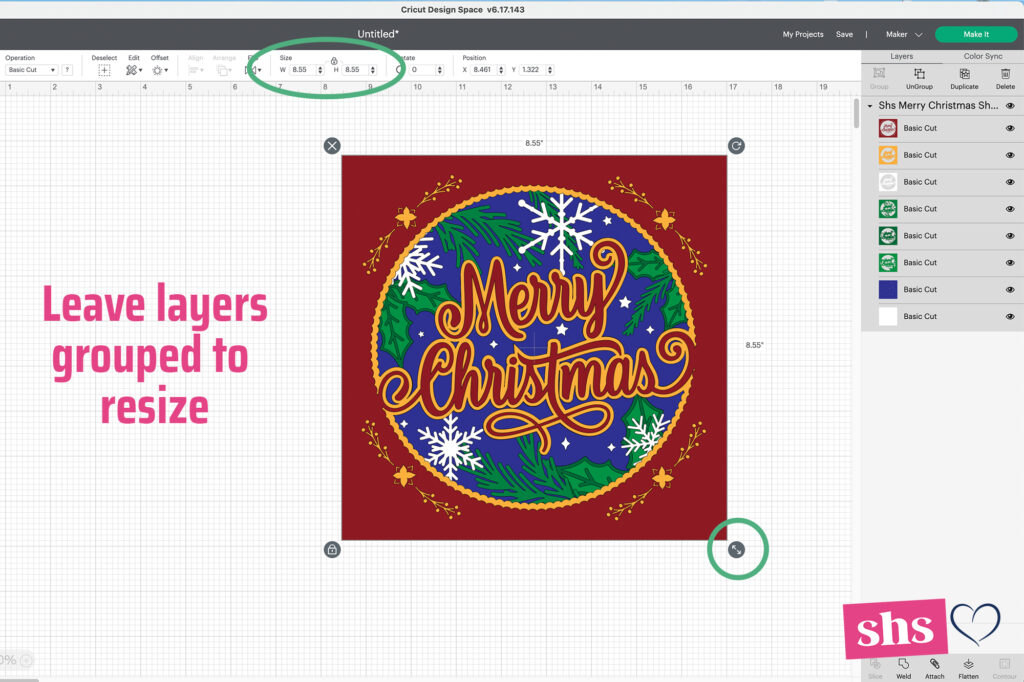Switch to the Color Sync tab
The height and width of the screenshot is (682, 1024).
tap(983, 56)
